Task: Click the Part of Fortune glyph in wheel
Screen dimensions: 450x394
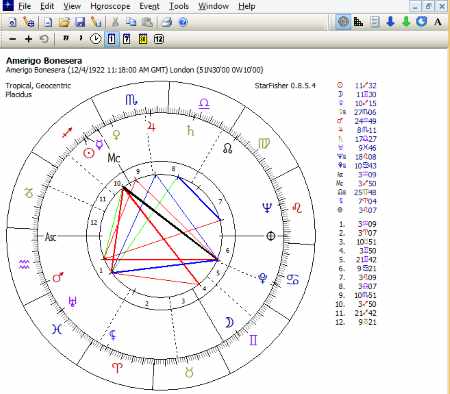Action: click(271, 236)
